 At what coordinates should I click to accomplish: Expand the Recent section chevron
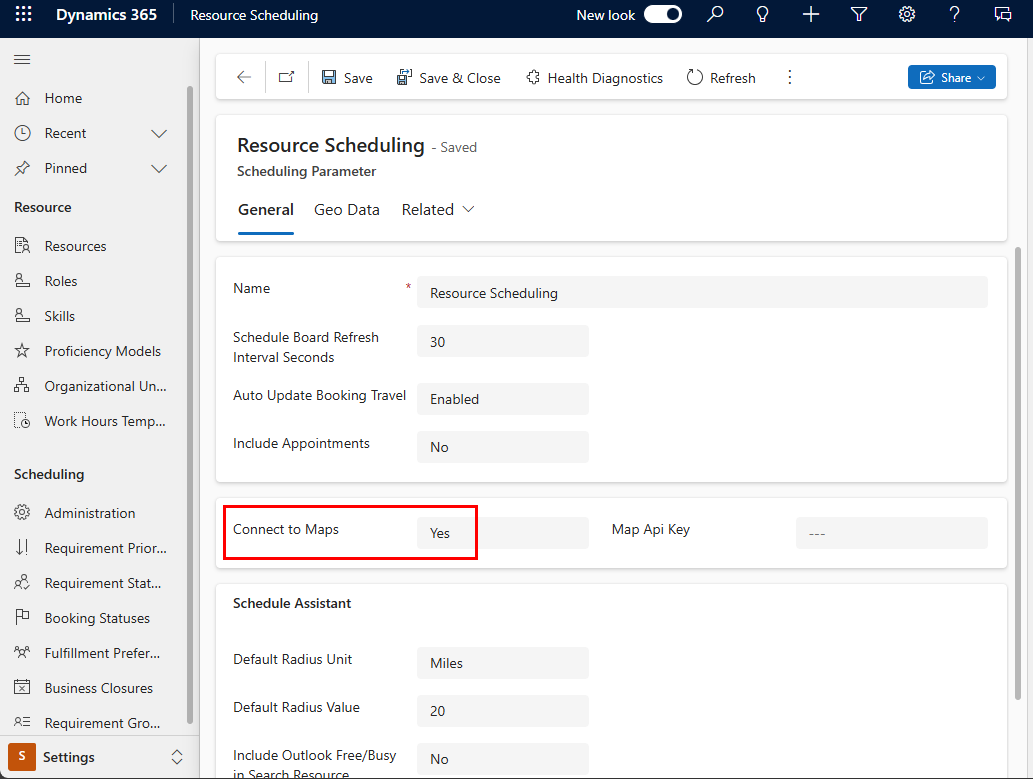click(158, 133)
